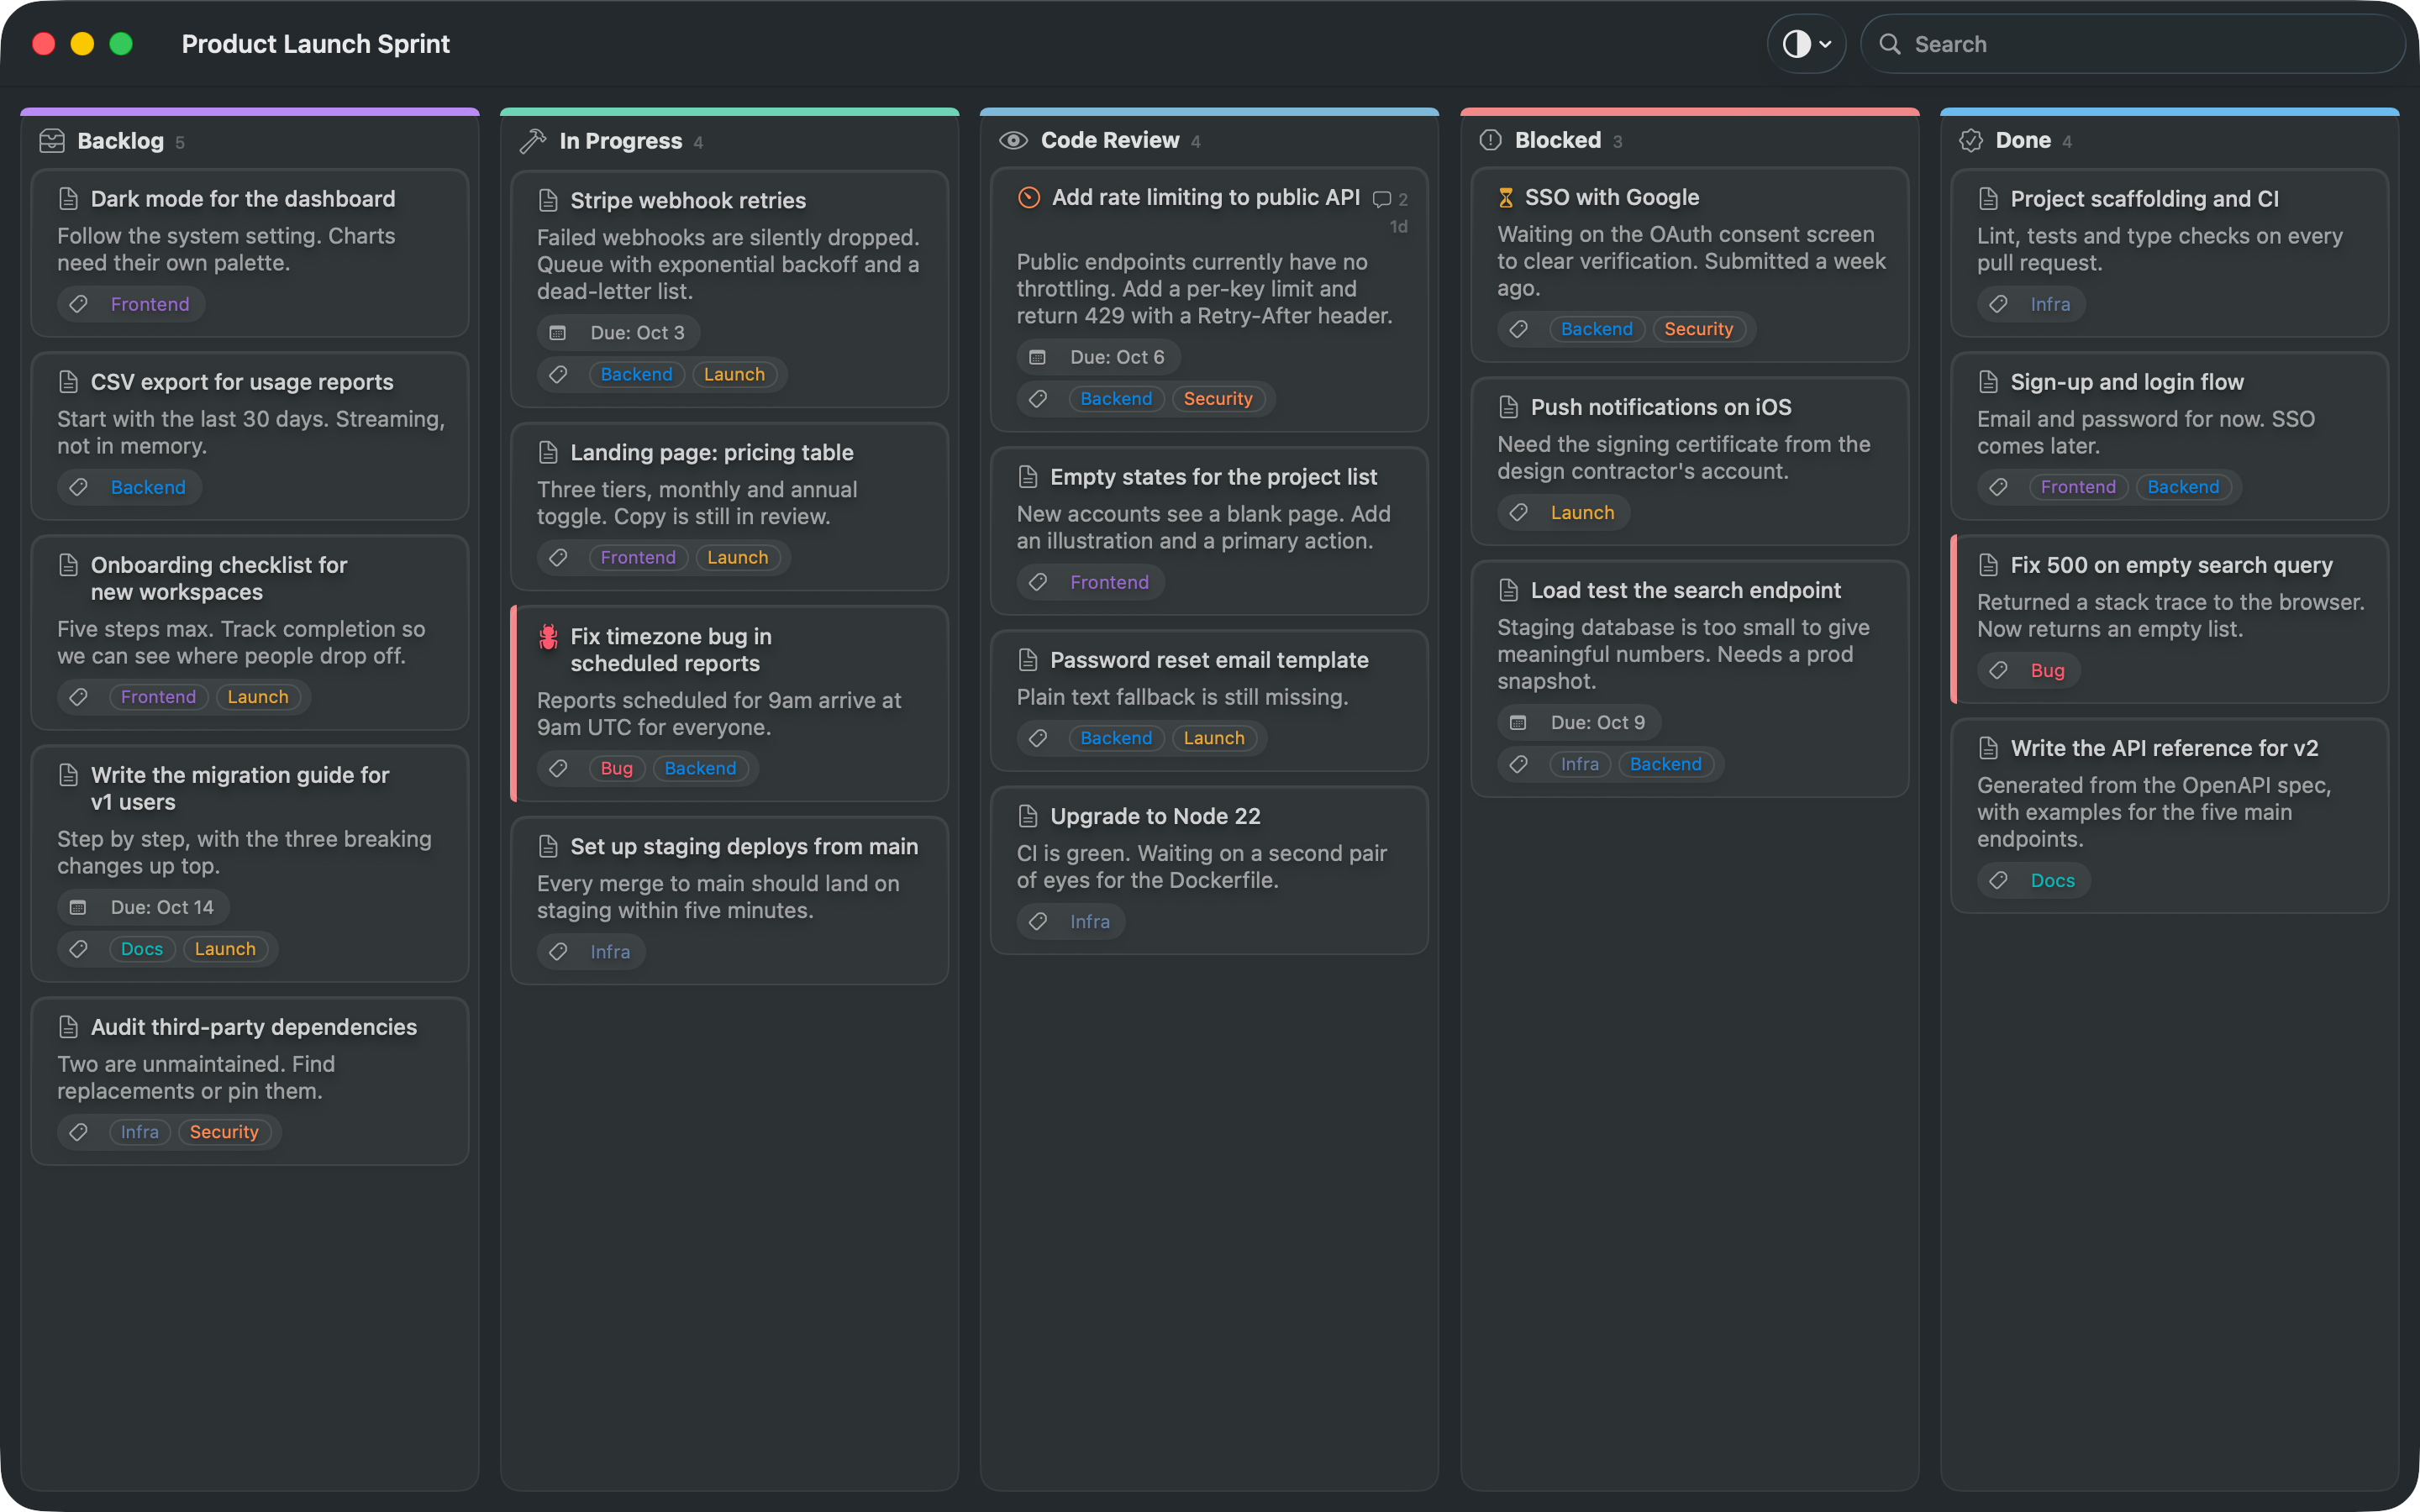
Task: Open the Load test the search endpoint card
Action: (x=1689, y=678)
